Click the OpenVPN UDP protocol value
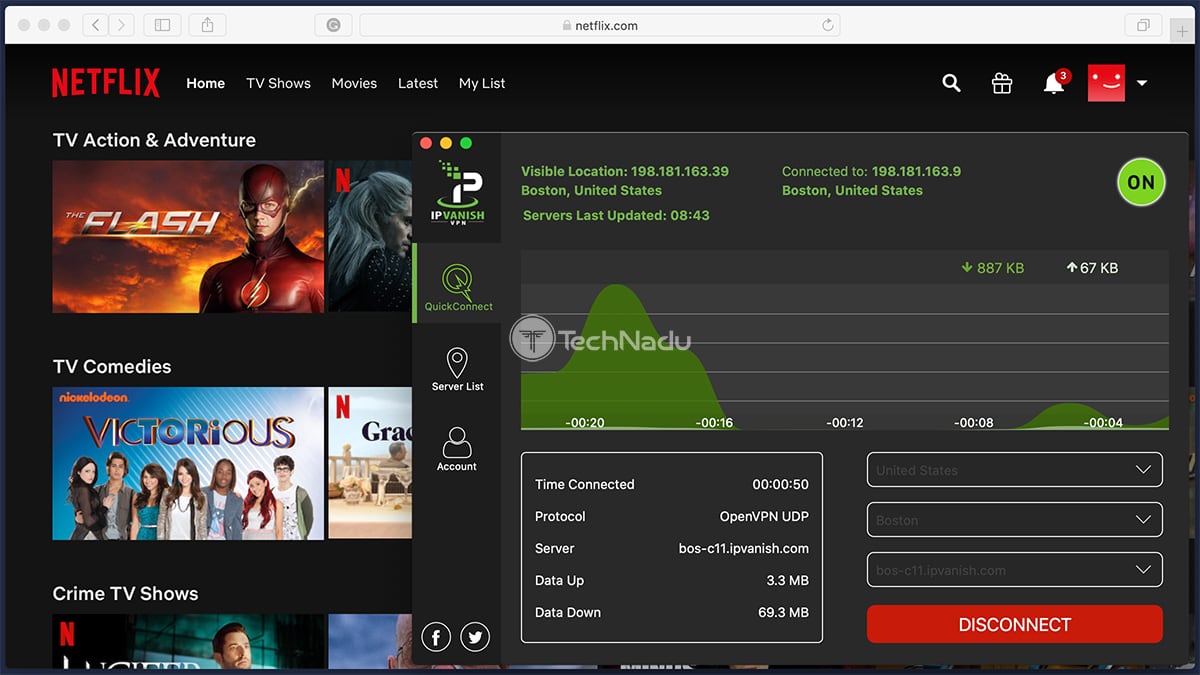 (764, 516)
